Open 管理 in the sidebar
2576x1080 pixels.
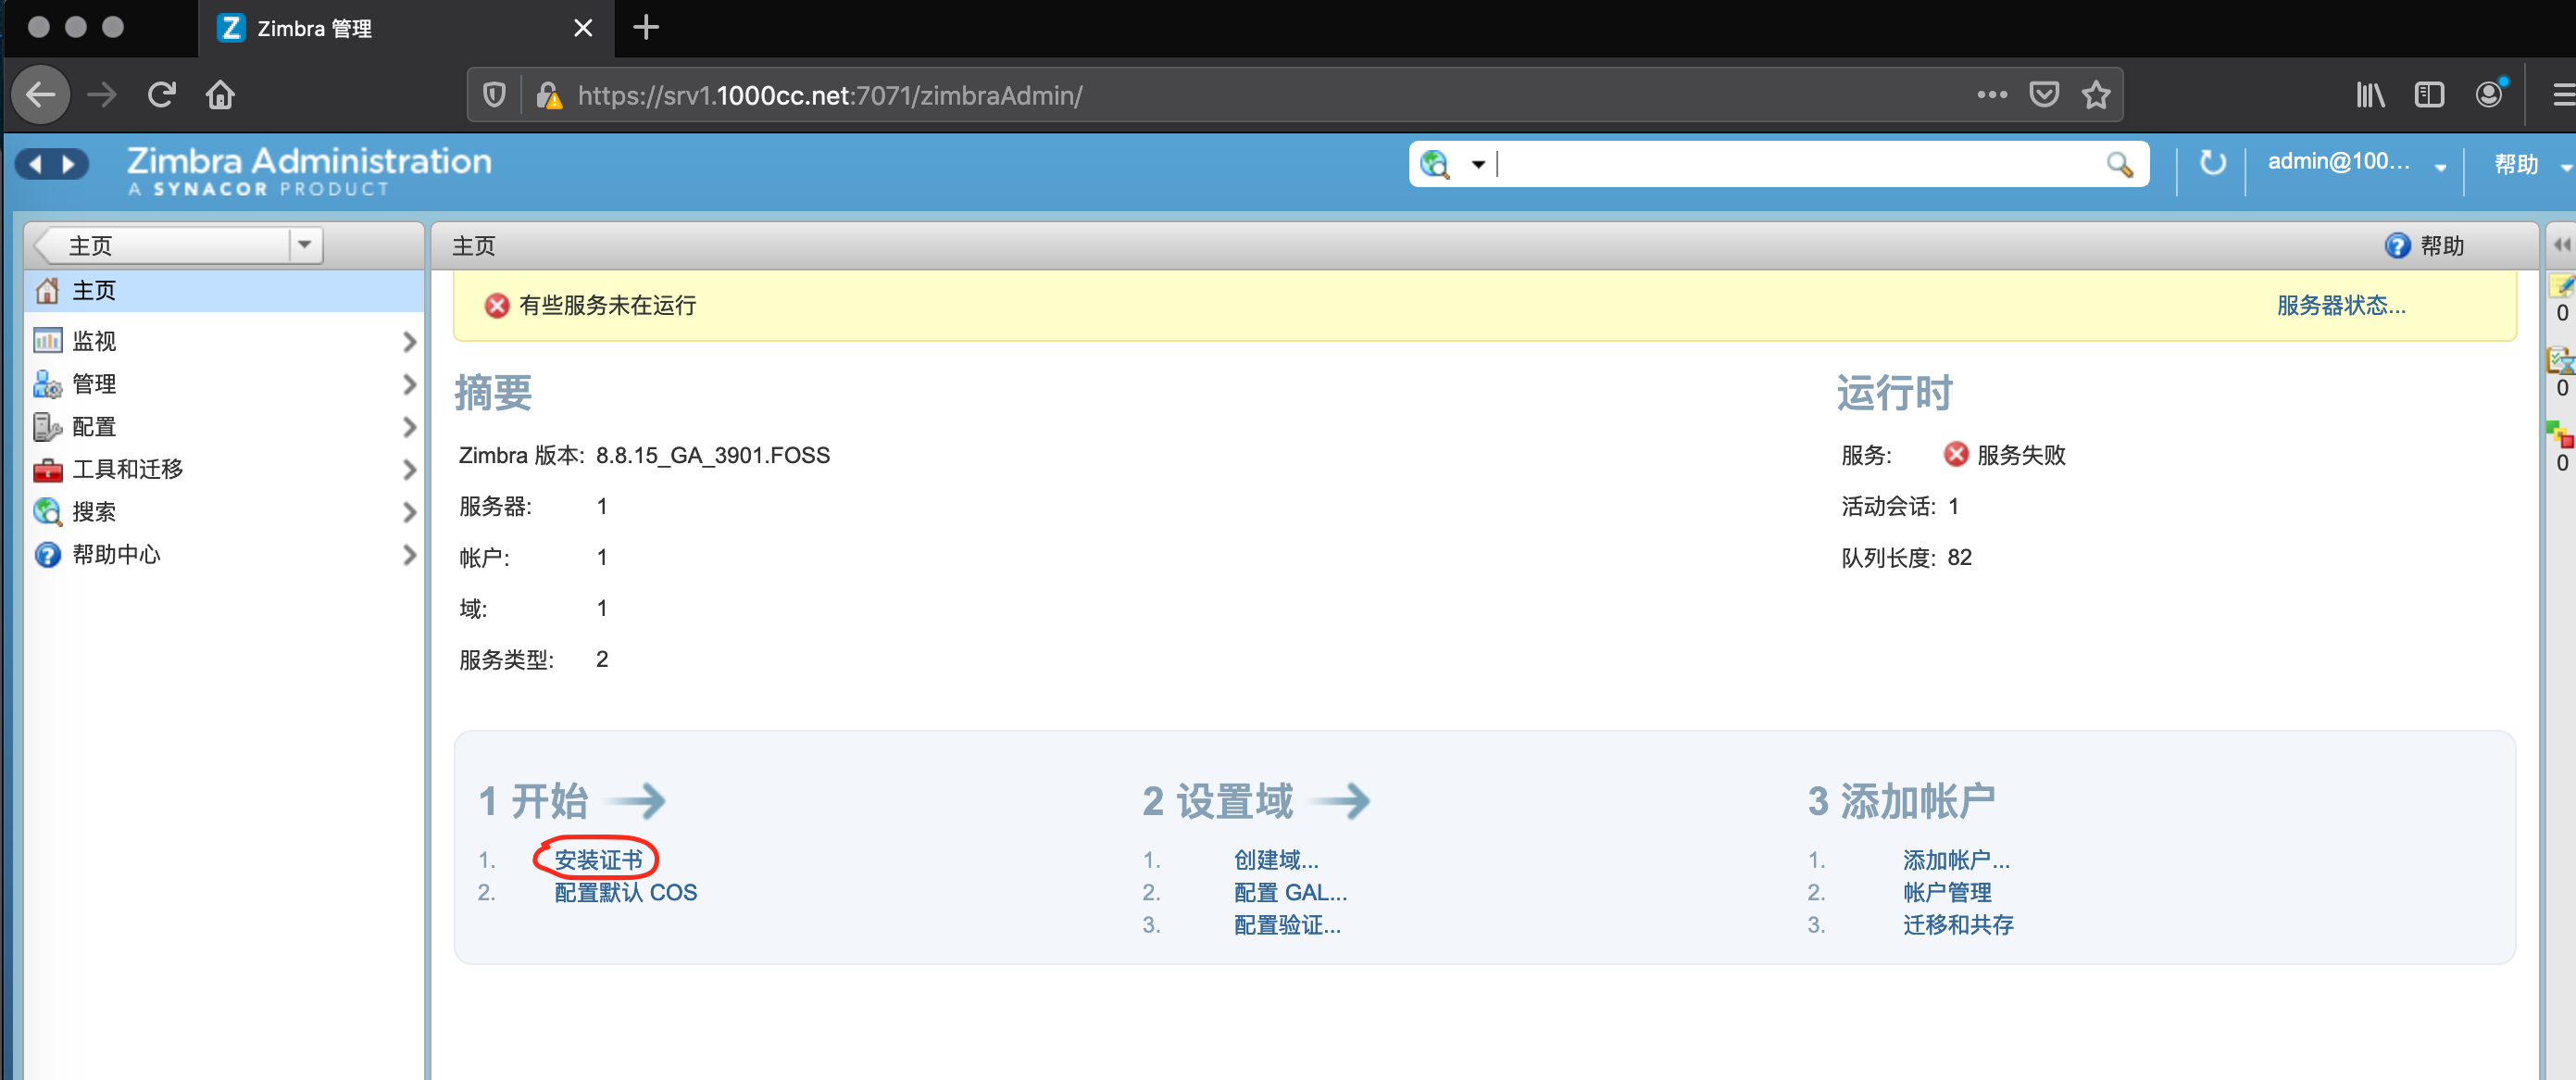click(x=94, y=384)
